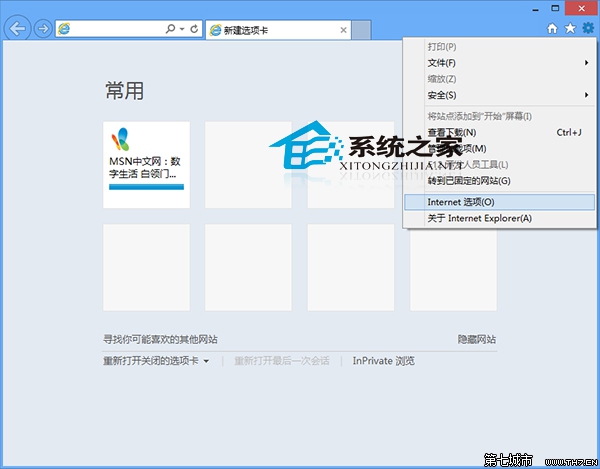Open a new blank tab button
600x469 pixels.
[361, 30]
